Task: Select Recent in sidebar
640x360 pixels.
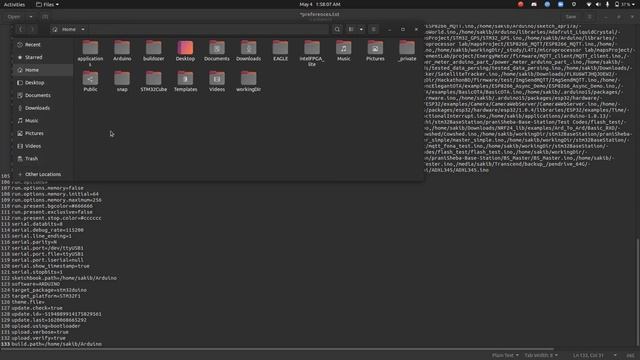Action: click(42, 44)
